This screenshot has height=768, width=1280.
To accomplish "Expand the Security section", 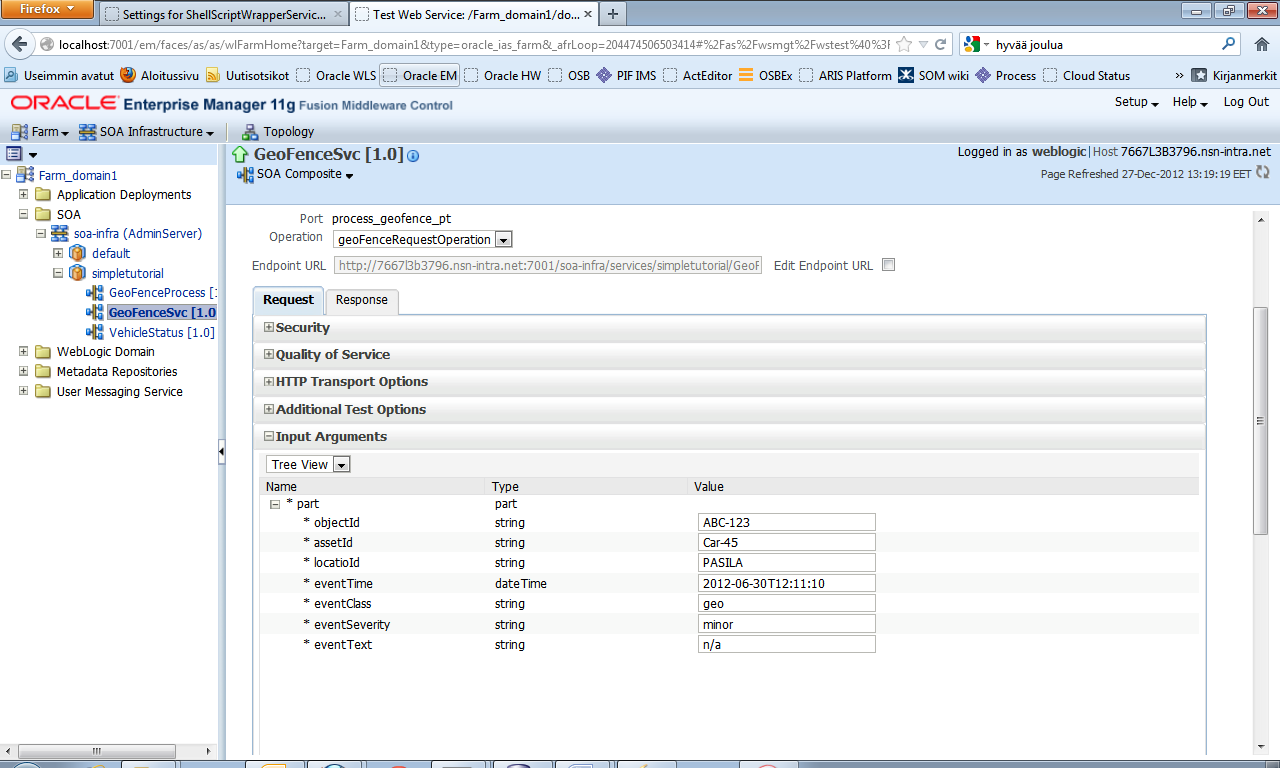I will pyautogui.click(x=269, y=327).
